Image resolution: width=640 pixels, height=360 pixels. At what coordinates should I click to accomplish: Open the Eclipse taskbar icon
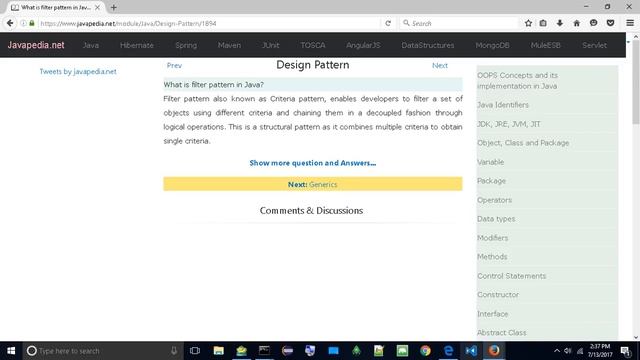(x=287, y=351)
